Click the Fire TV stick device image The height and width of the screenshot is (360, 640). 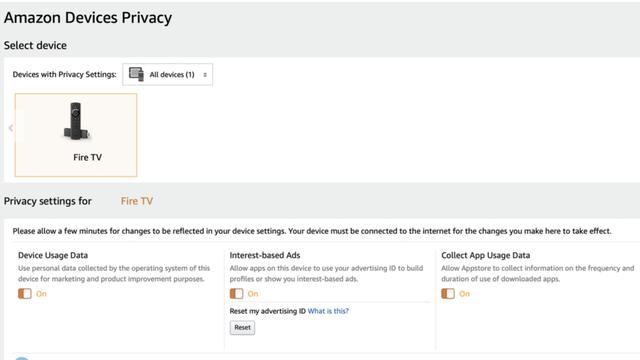[76, 121]
